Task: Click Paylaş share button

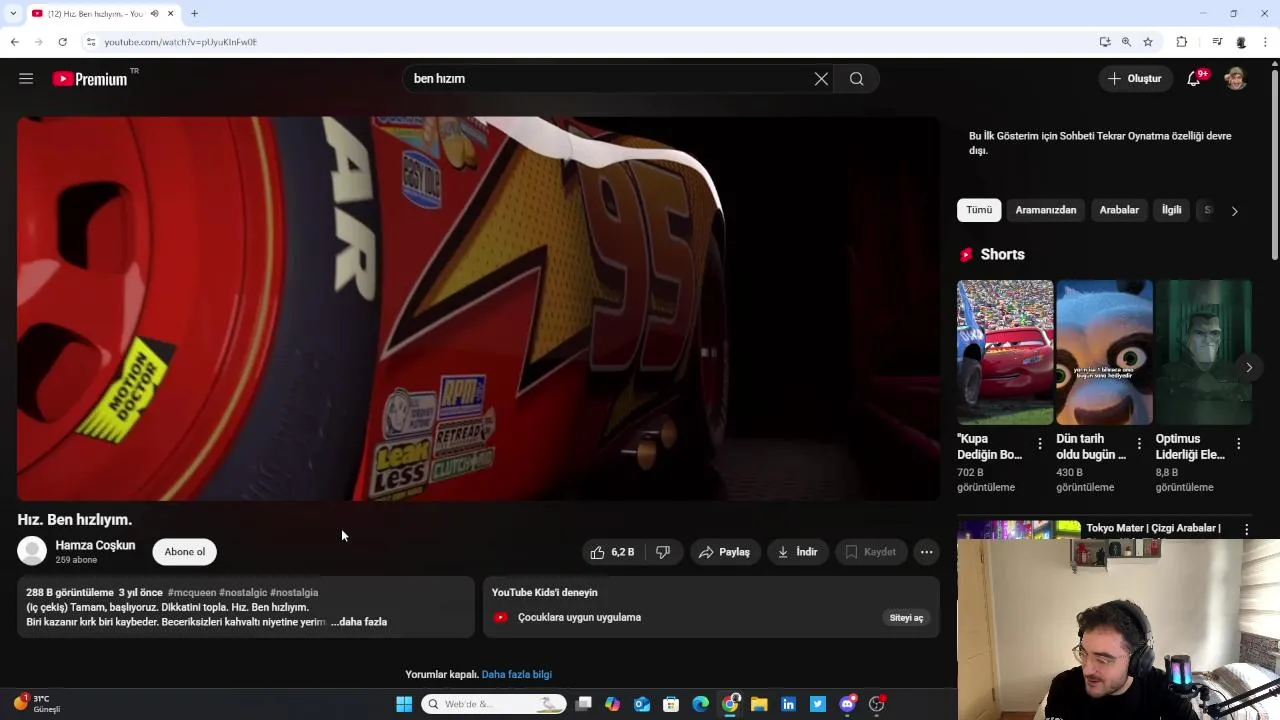Action: 725,552
